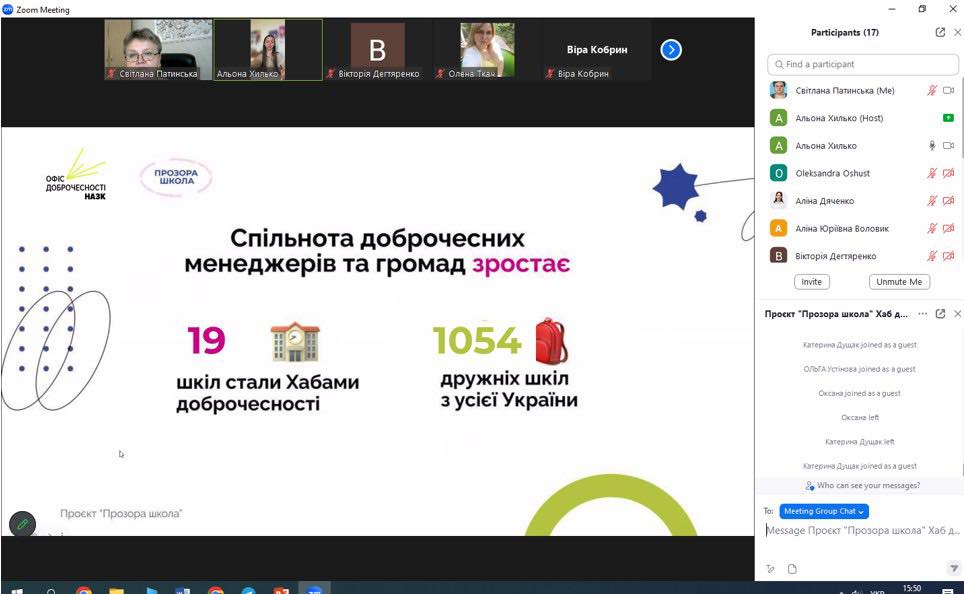964x594 pixels.
Task: Click the chat filter icon near the message box
Action: click(953, 569)
